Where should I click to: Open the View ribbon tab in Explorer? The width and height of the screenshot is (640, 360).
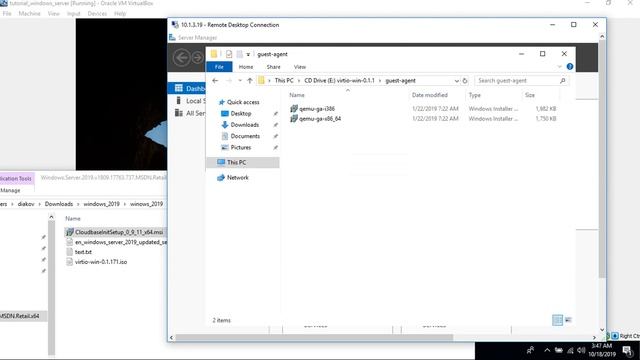coord(300,67)
